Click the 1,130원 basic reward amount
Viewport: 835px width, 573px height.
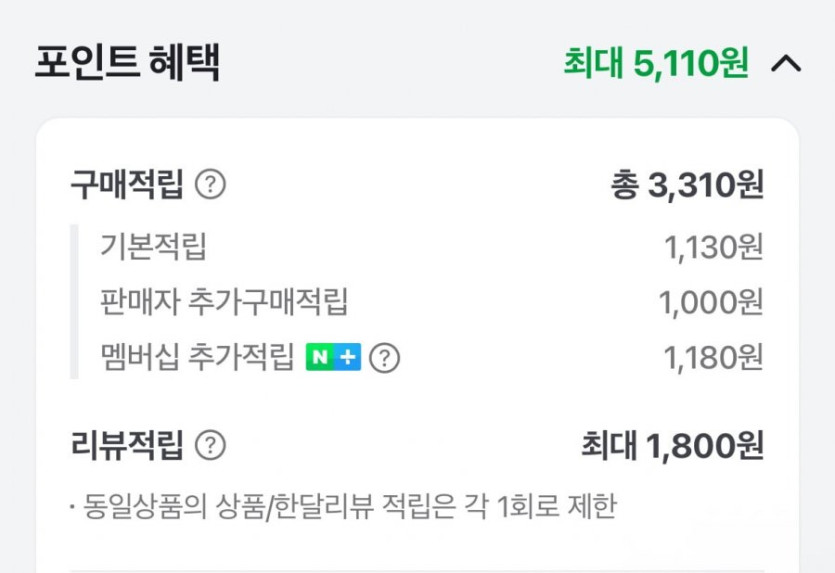click(713, 247)
